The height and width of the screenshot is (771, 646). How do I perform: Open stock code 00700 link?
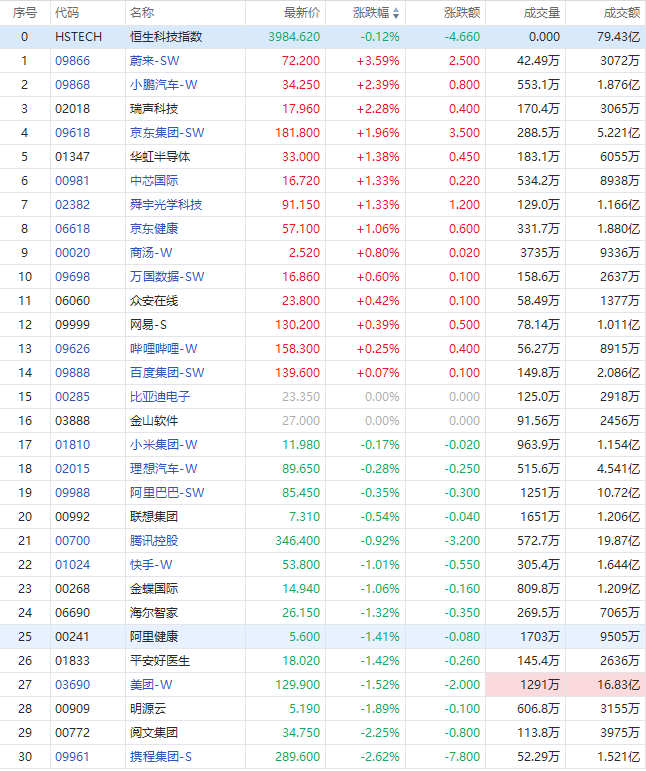tap(73, 541)
